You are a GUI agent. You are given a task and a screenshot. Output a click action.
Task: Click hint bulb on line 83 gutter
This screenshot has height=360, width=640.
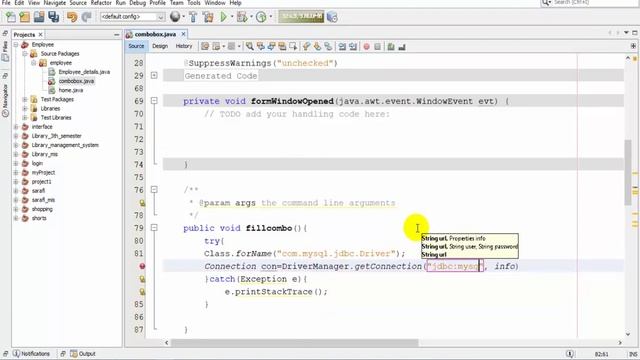coord(142,279)
